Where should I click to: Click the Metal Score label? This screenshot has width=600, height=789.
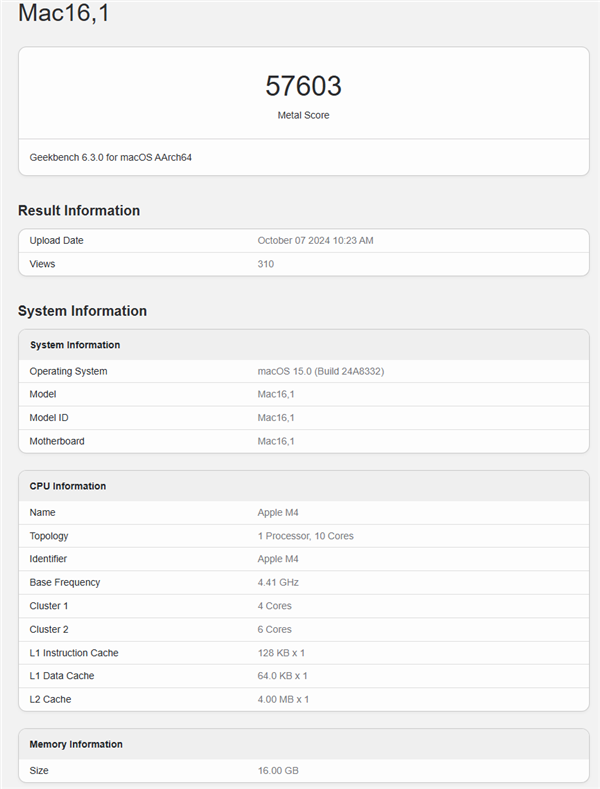coord(303,115)
